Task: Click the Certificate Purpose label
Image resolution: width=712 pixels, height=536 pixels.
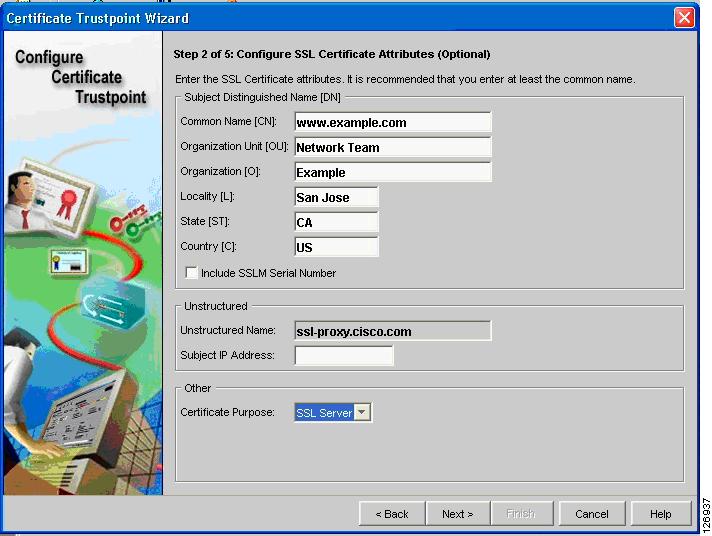Action: point(227,412)
